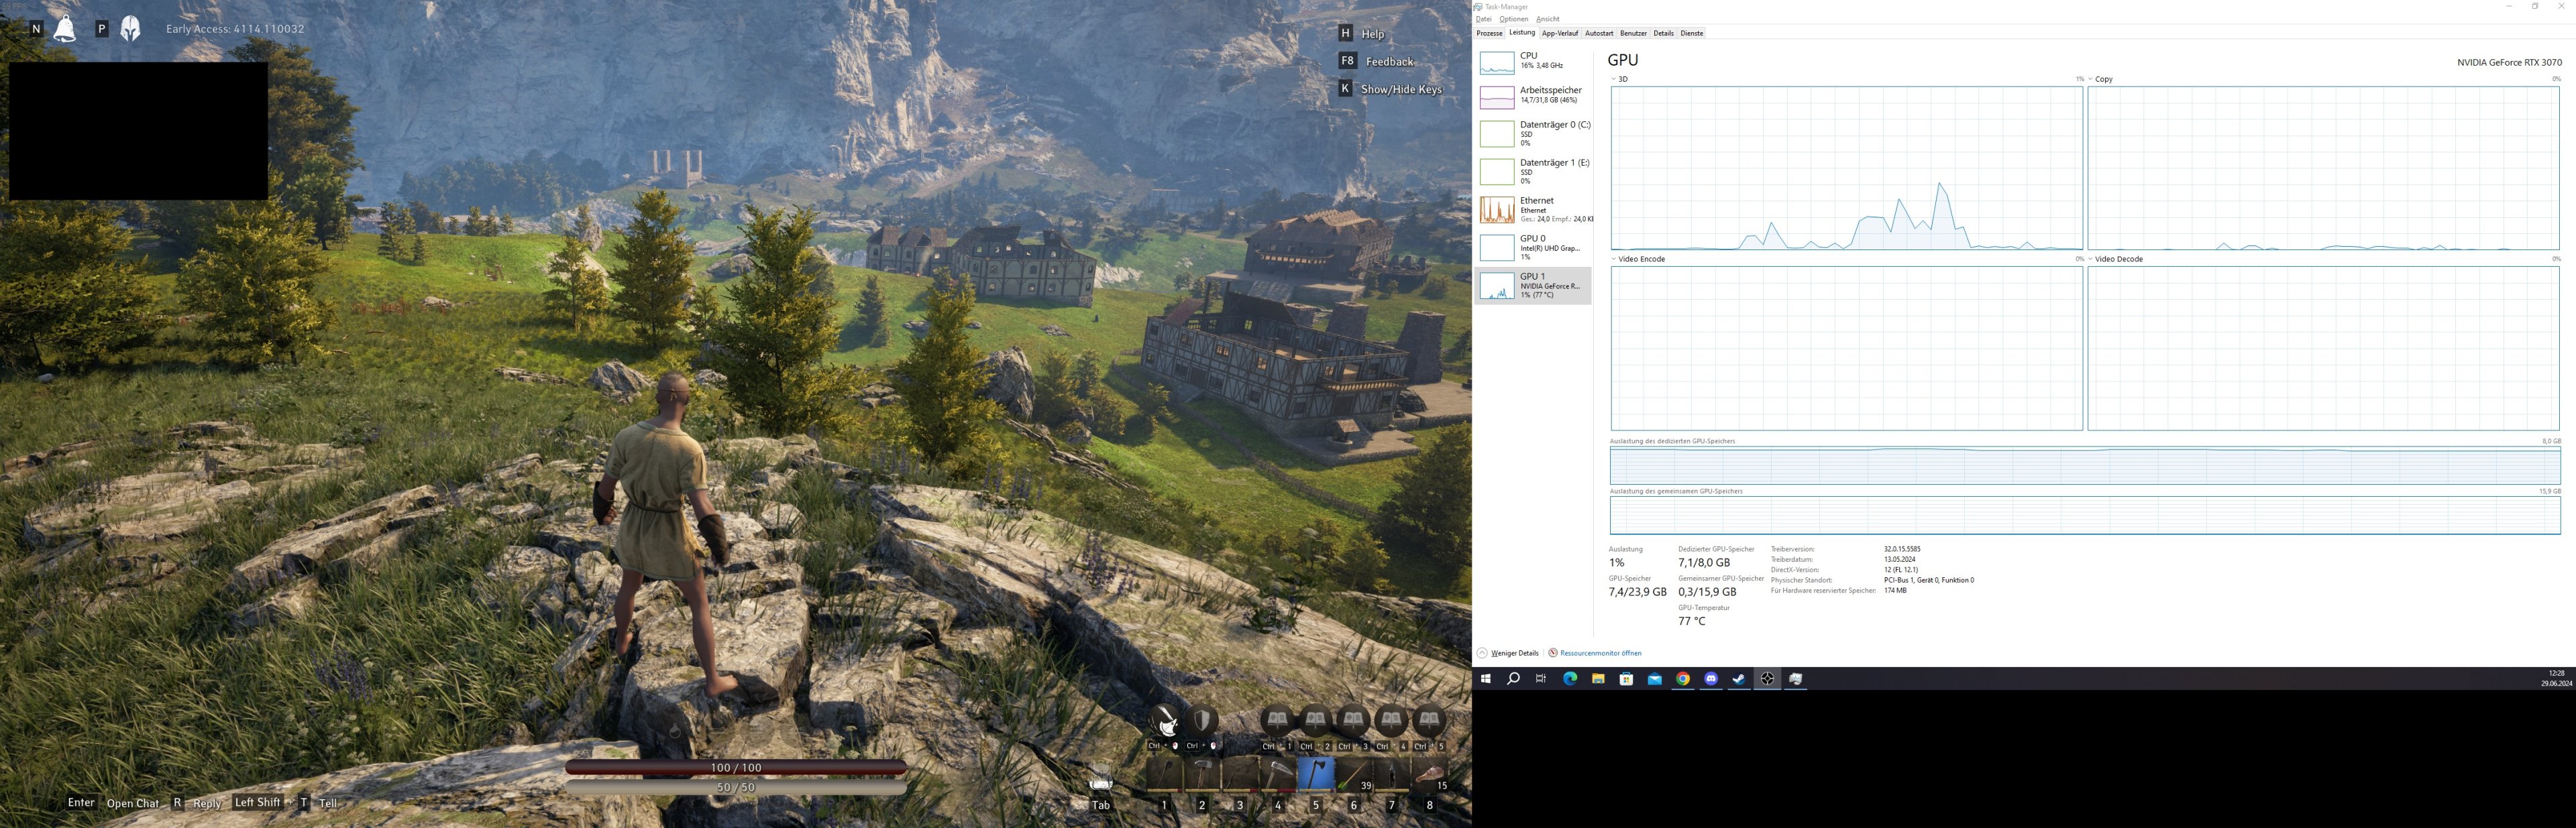Open the Optionen menu

pyautogui.click(x=1513, y=19)
